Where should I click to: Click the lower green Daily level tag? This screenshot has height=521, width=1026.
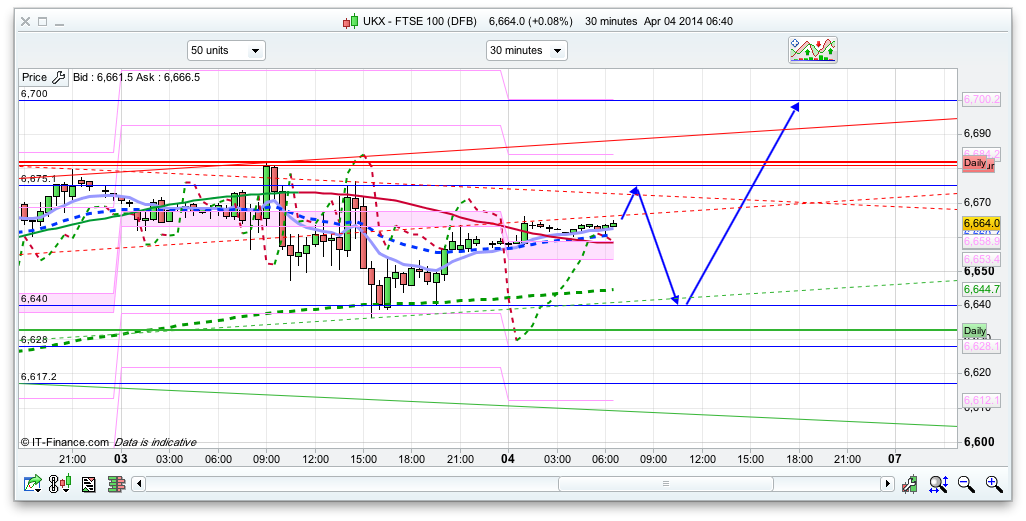pos(974,331)
